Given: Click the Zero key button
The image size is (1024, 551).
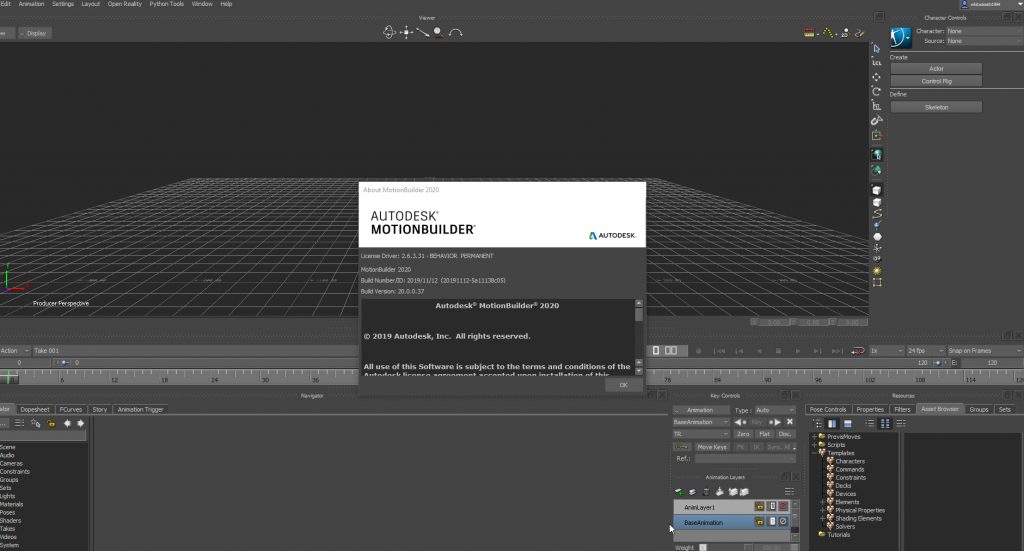Looking at the screenshot, I should (743, 434).
